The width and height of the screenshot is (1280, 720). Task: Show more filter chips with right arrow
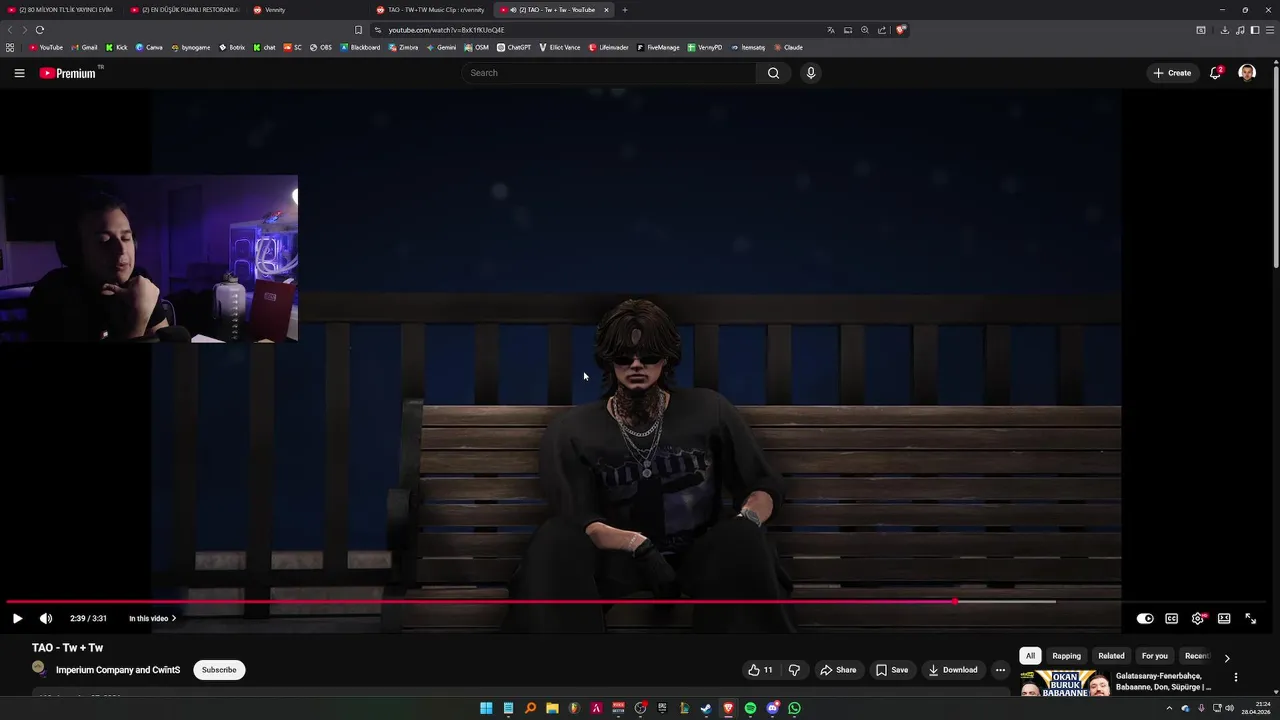tap(1227, 657)
